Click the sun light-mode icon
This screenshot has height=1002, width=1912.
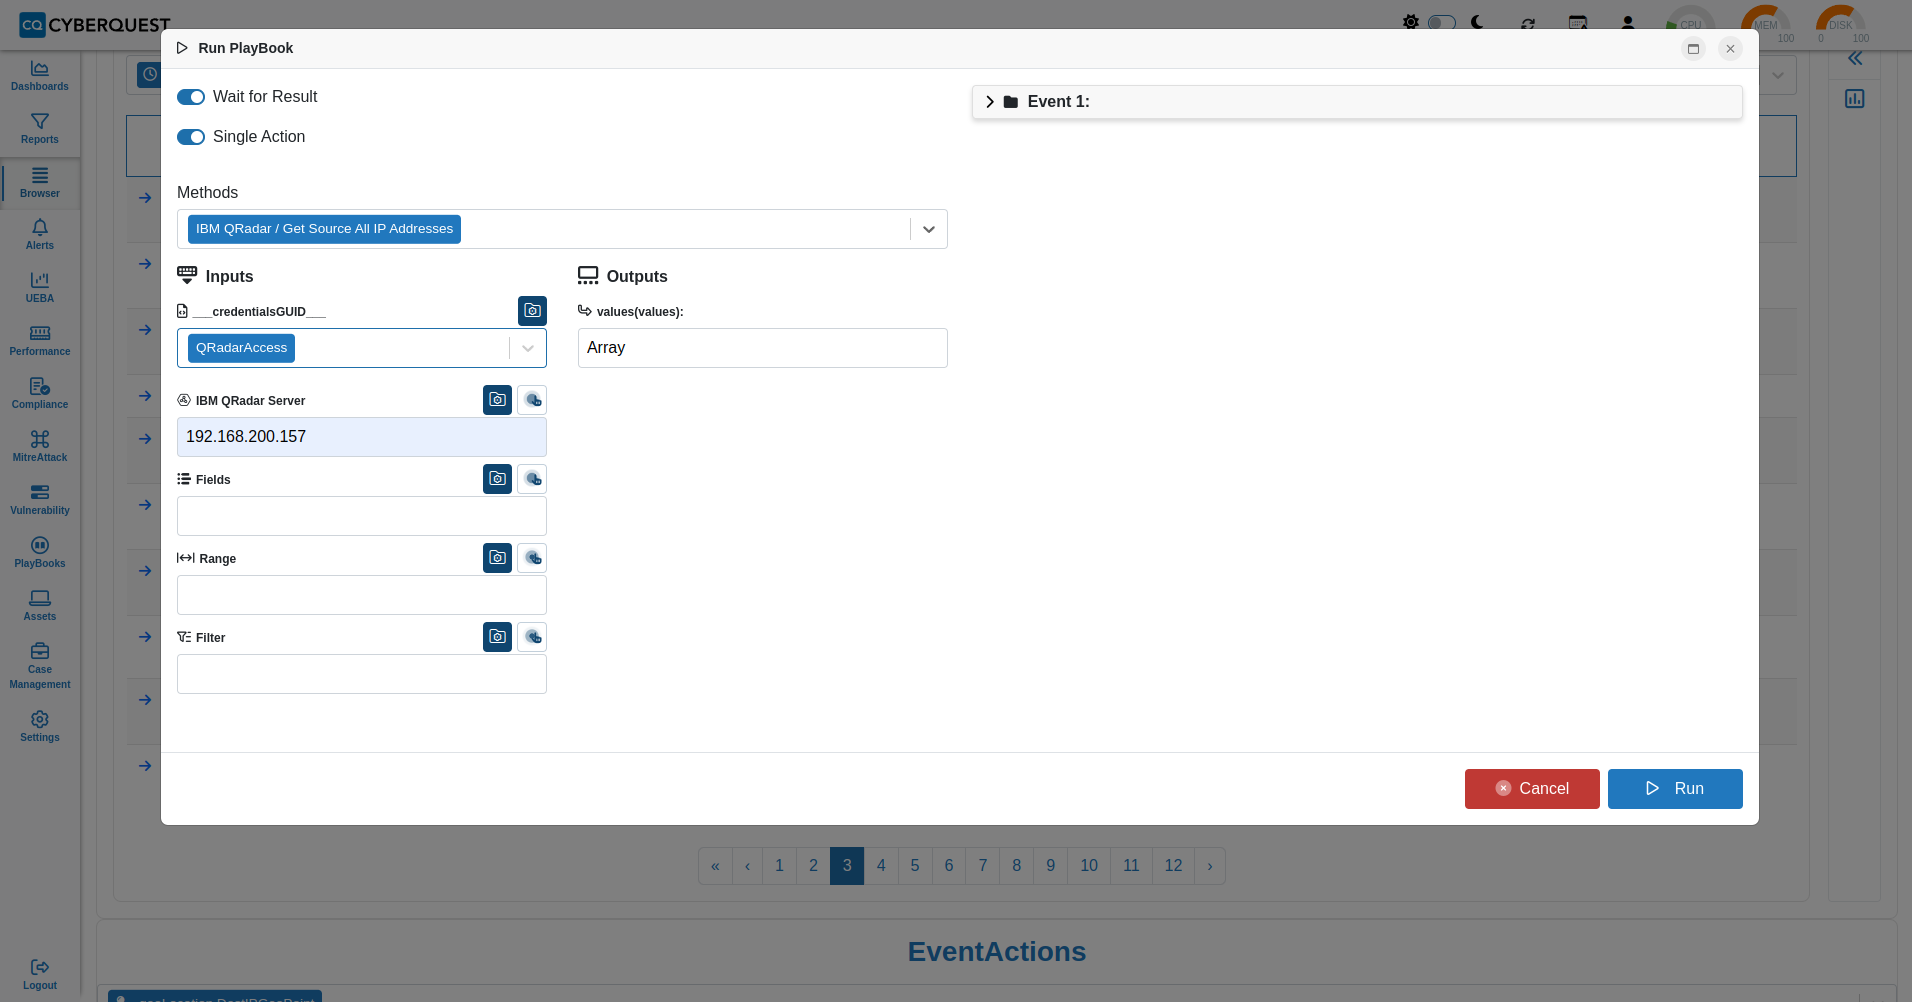1410,22
